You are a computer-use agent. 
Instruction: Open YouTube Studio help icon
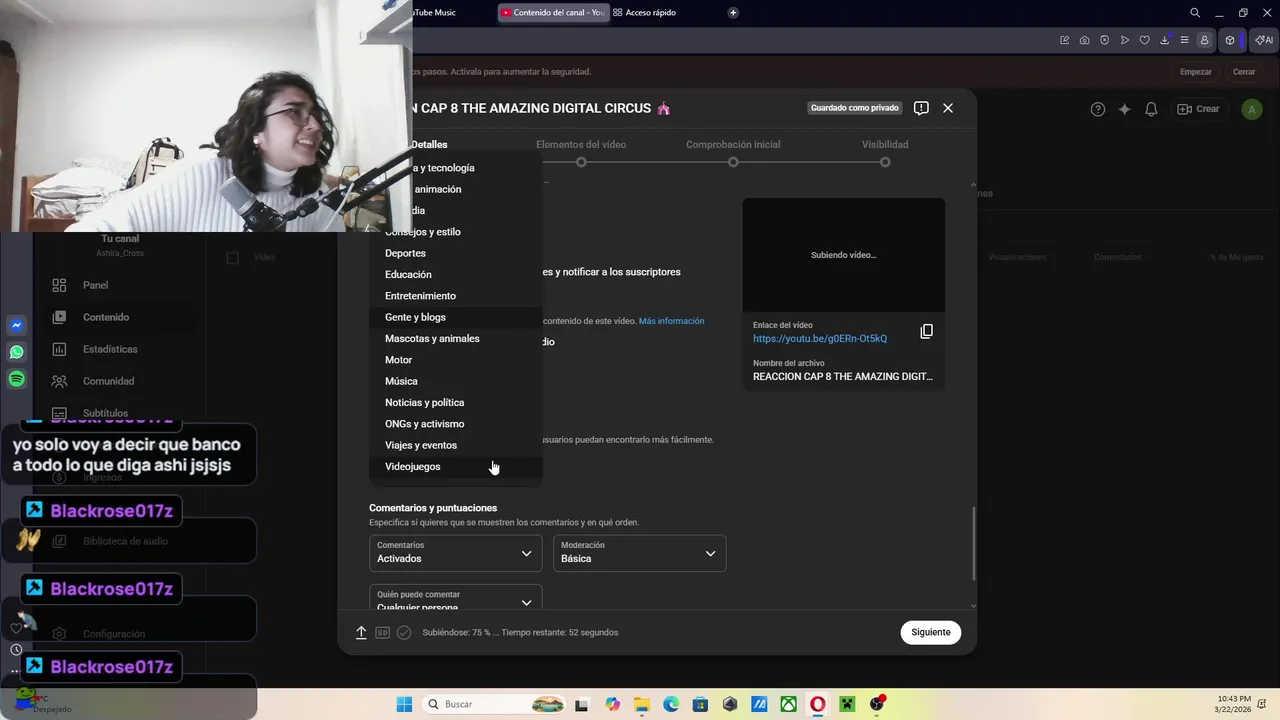coord(1098,109)
